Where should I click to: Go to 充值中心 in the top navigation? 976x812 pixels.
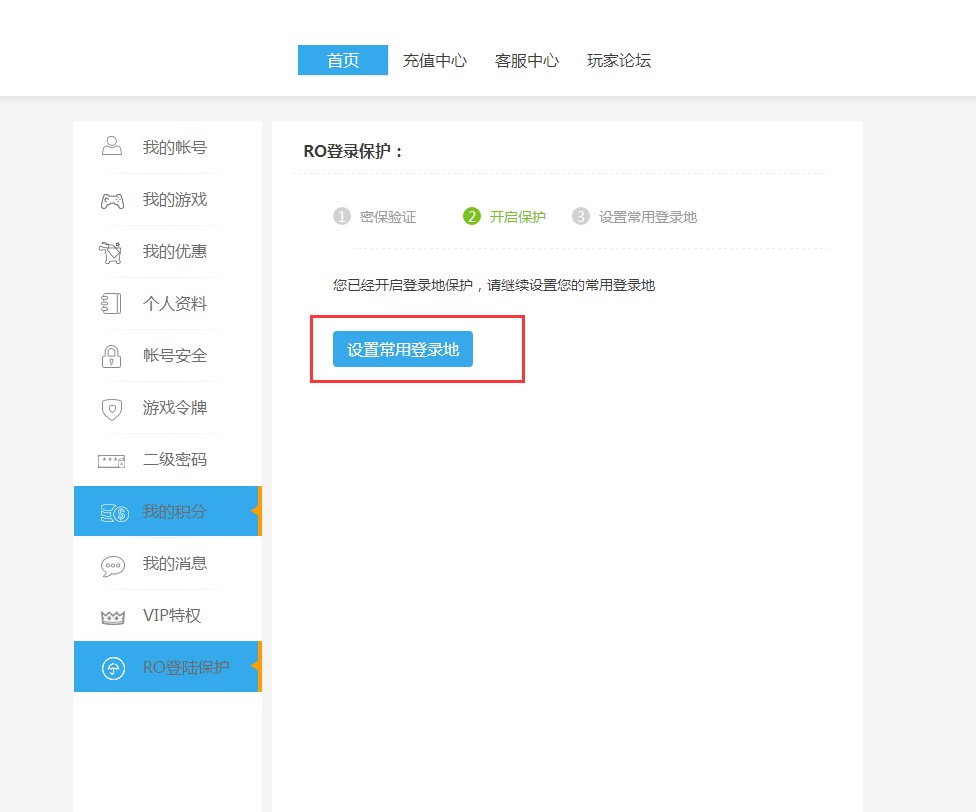(x=434, y=60)
